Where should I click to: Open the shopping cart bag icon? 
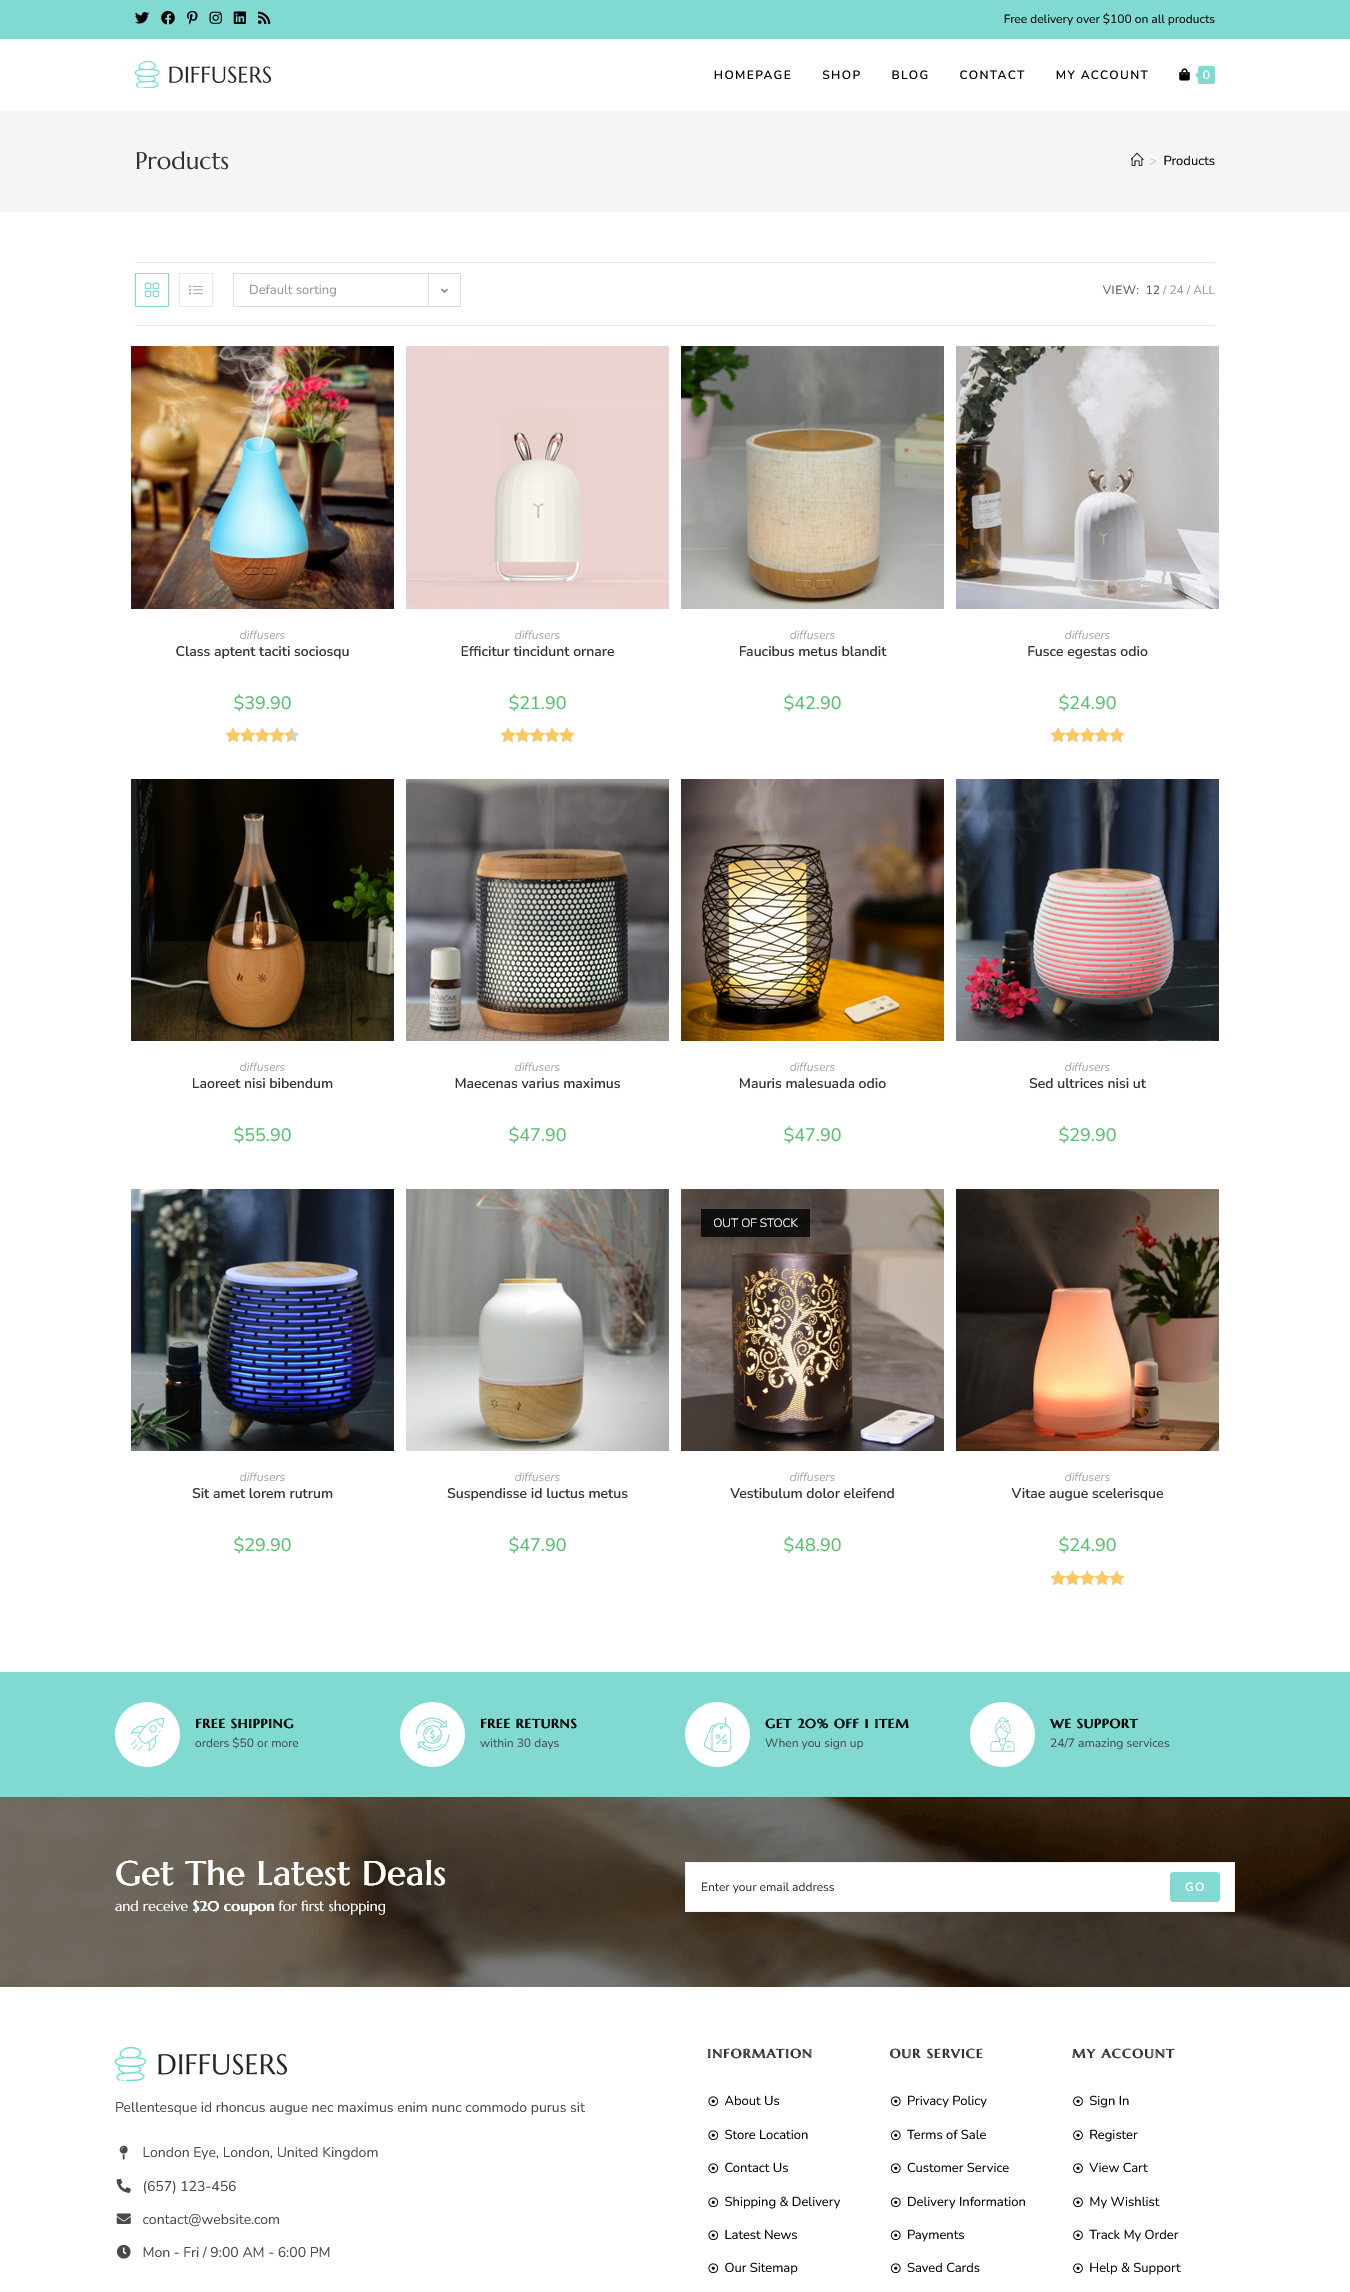point(1185,75)
